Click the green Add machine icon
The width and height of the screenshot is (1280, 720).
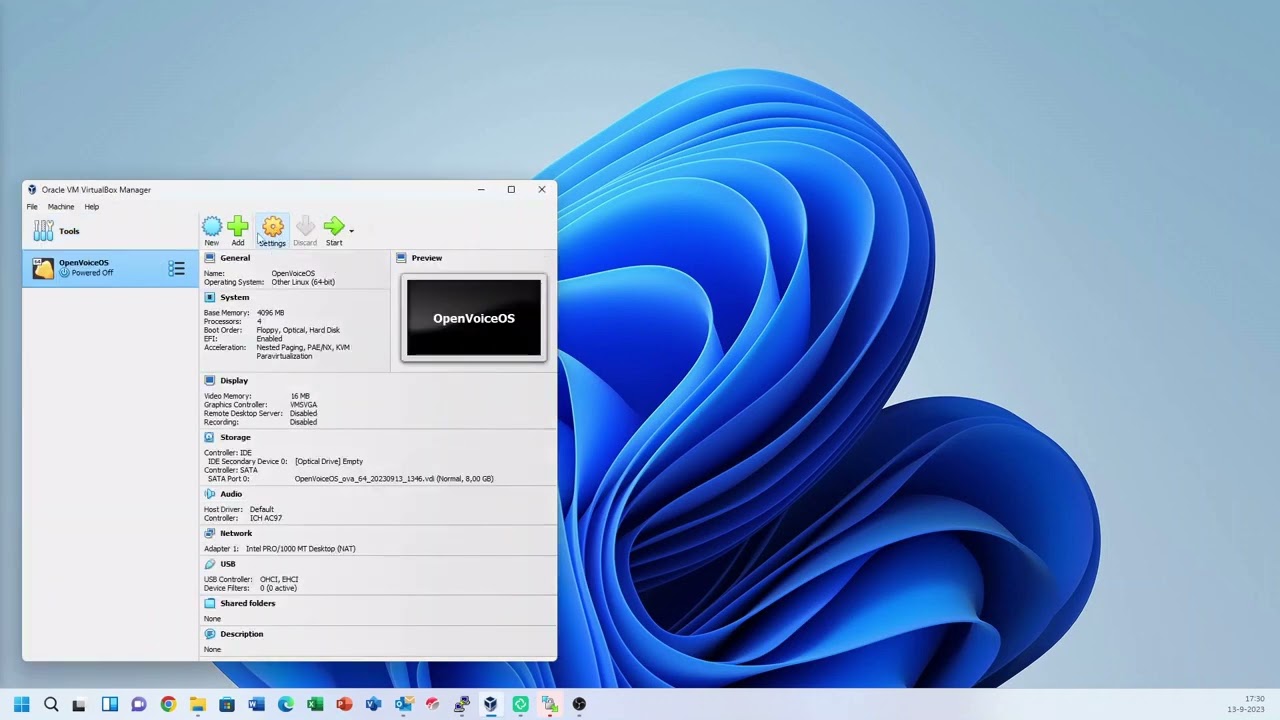(x=238, y=231)
